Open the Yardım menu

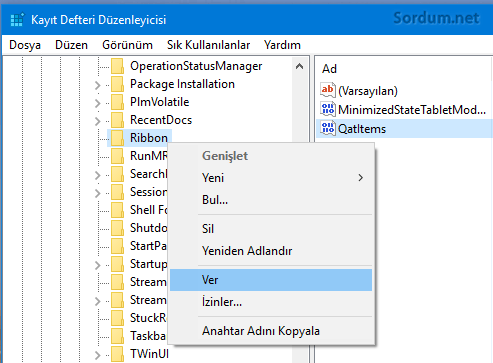coord(282,45)
